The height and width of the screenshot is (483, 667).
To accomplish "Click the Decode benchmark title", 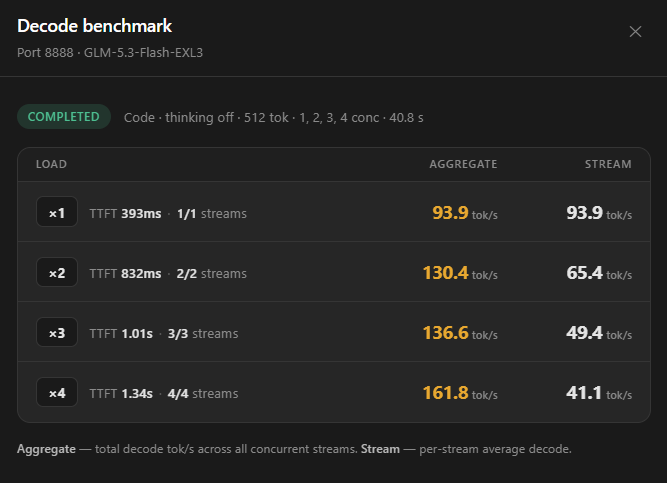I will [x=94, y=26].
